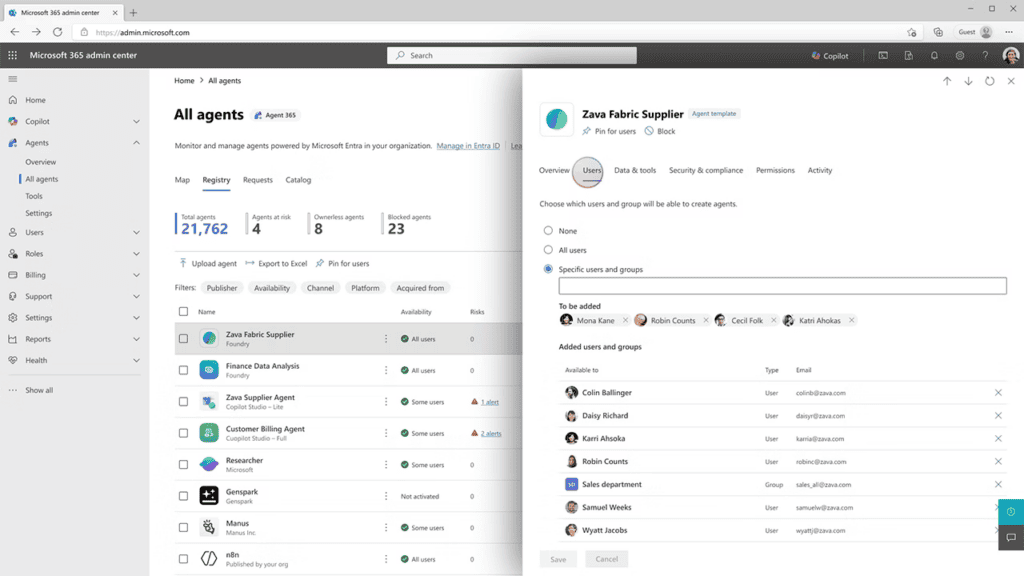Open more options for Genspark agent

[x=385, y=496]
